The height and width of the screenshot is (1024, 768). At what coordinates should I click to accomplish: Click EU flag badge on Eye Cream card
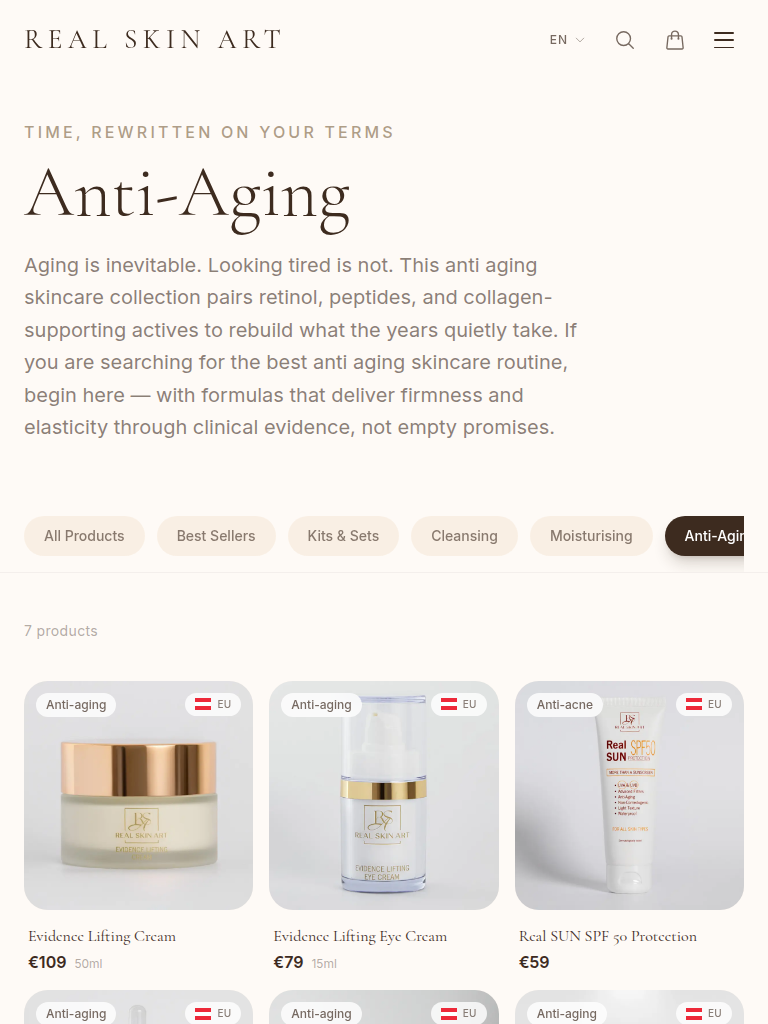[458, 705]
